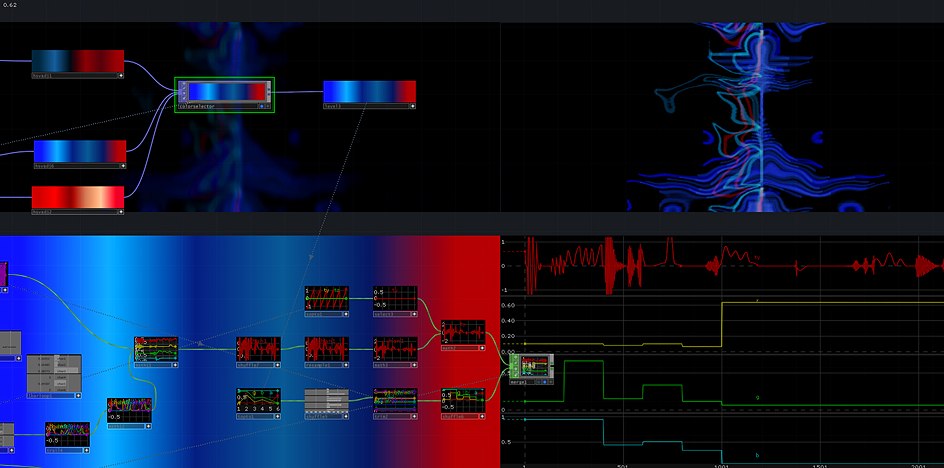Toggle viewer plus on upper node feeding merge1
The image size is (944, 468).
pyautogui.click(x=482, y=348)
